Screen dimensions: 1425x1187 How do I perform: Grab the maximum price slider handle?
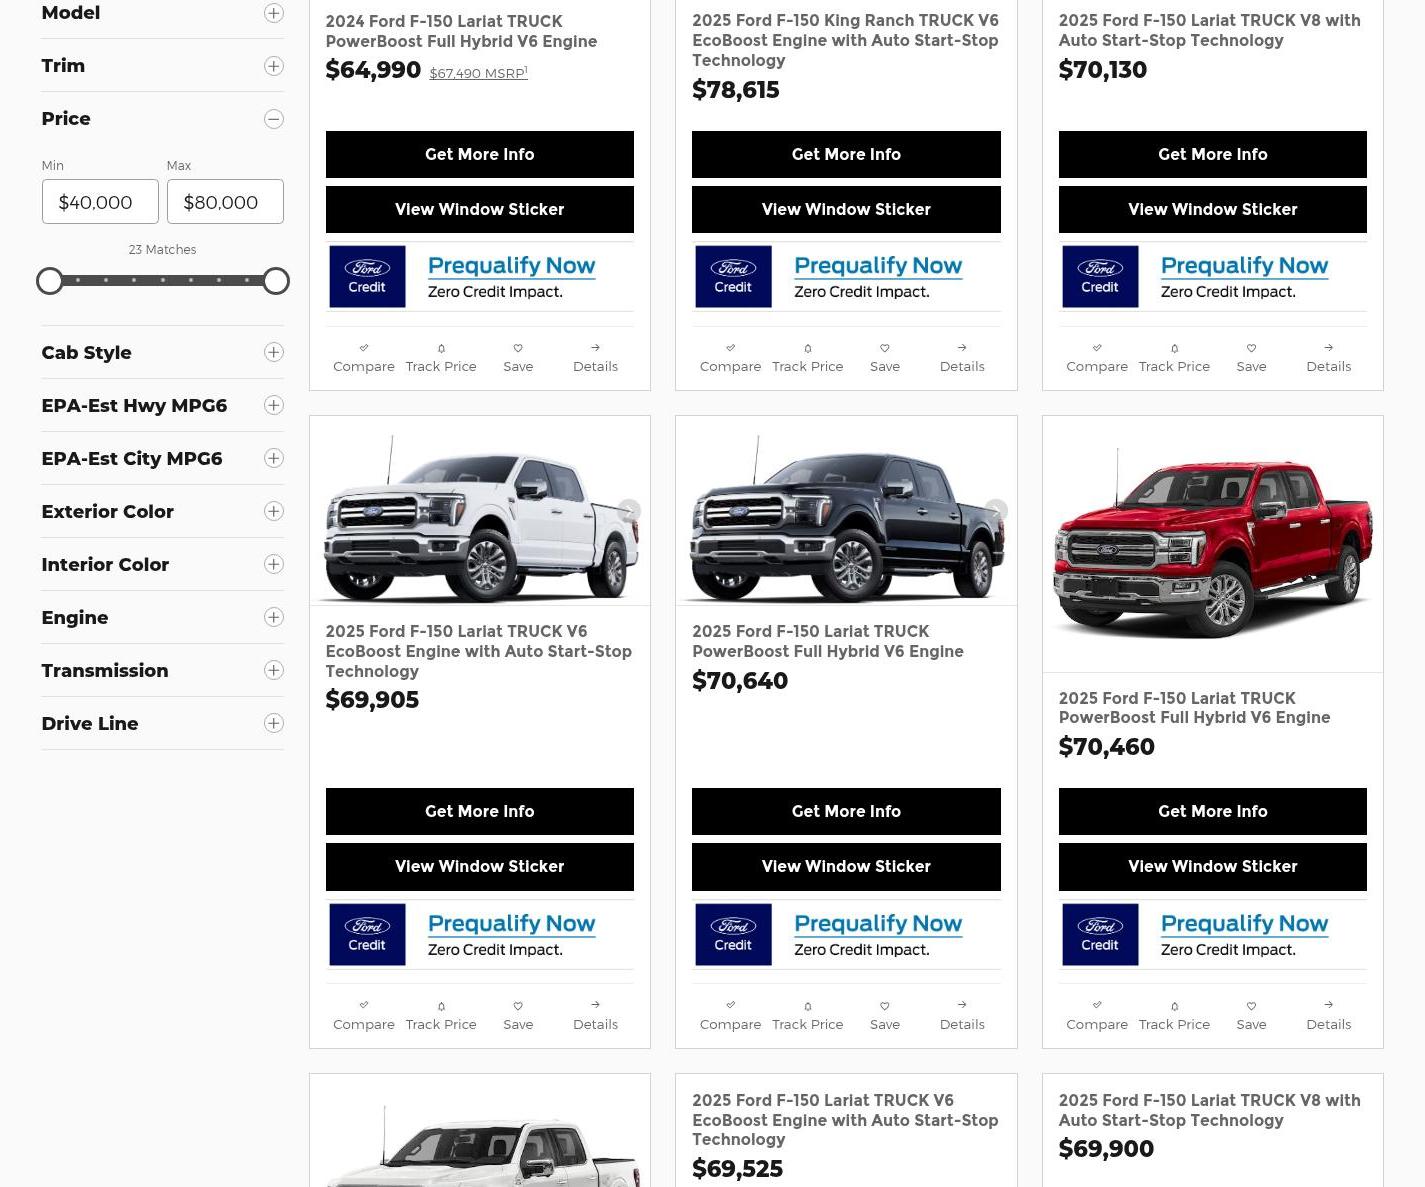[x=276, y=281]
